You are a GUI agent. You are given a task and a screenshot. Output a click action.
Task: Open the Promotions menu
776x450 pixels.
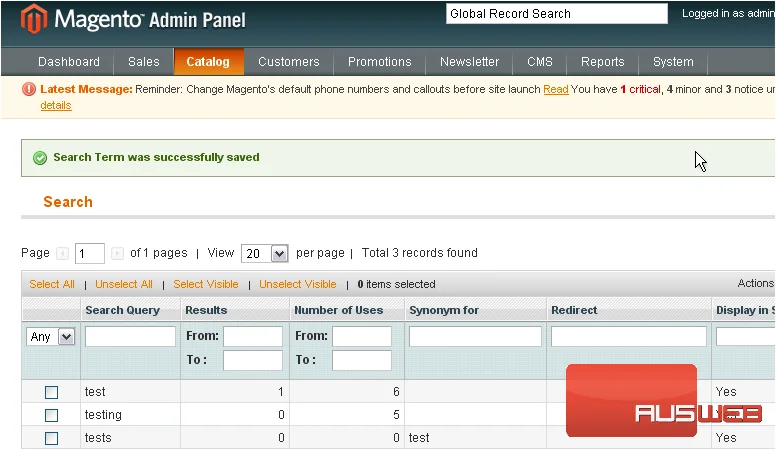[380, 62]
